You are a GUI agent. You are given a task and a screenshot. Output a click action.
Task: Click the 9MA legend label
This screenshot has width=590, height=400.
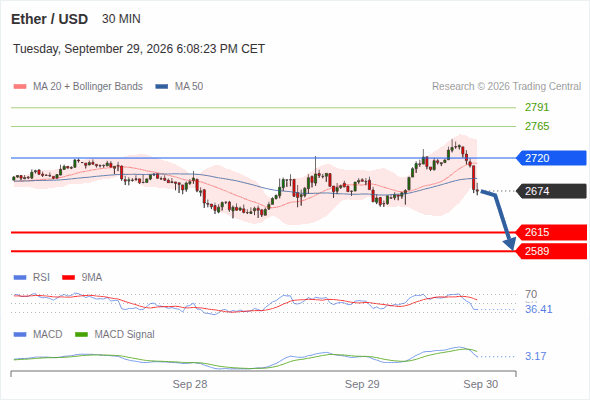(x=92, y=278)
